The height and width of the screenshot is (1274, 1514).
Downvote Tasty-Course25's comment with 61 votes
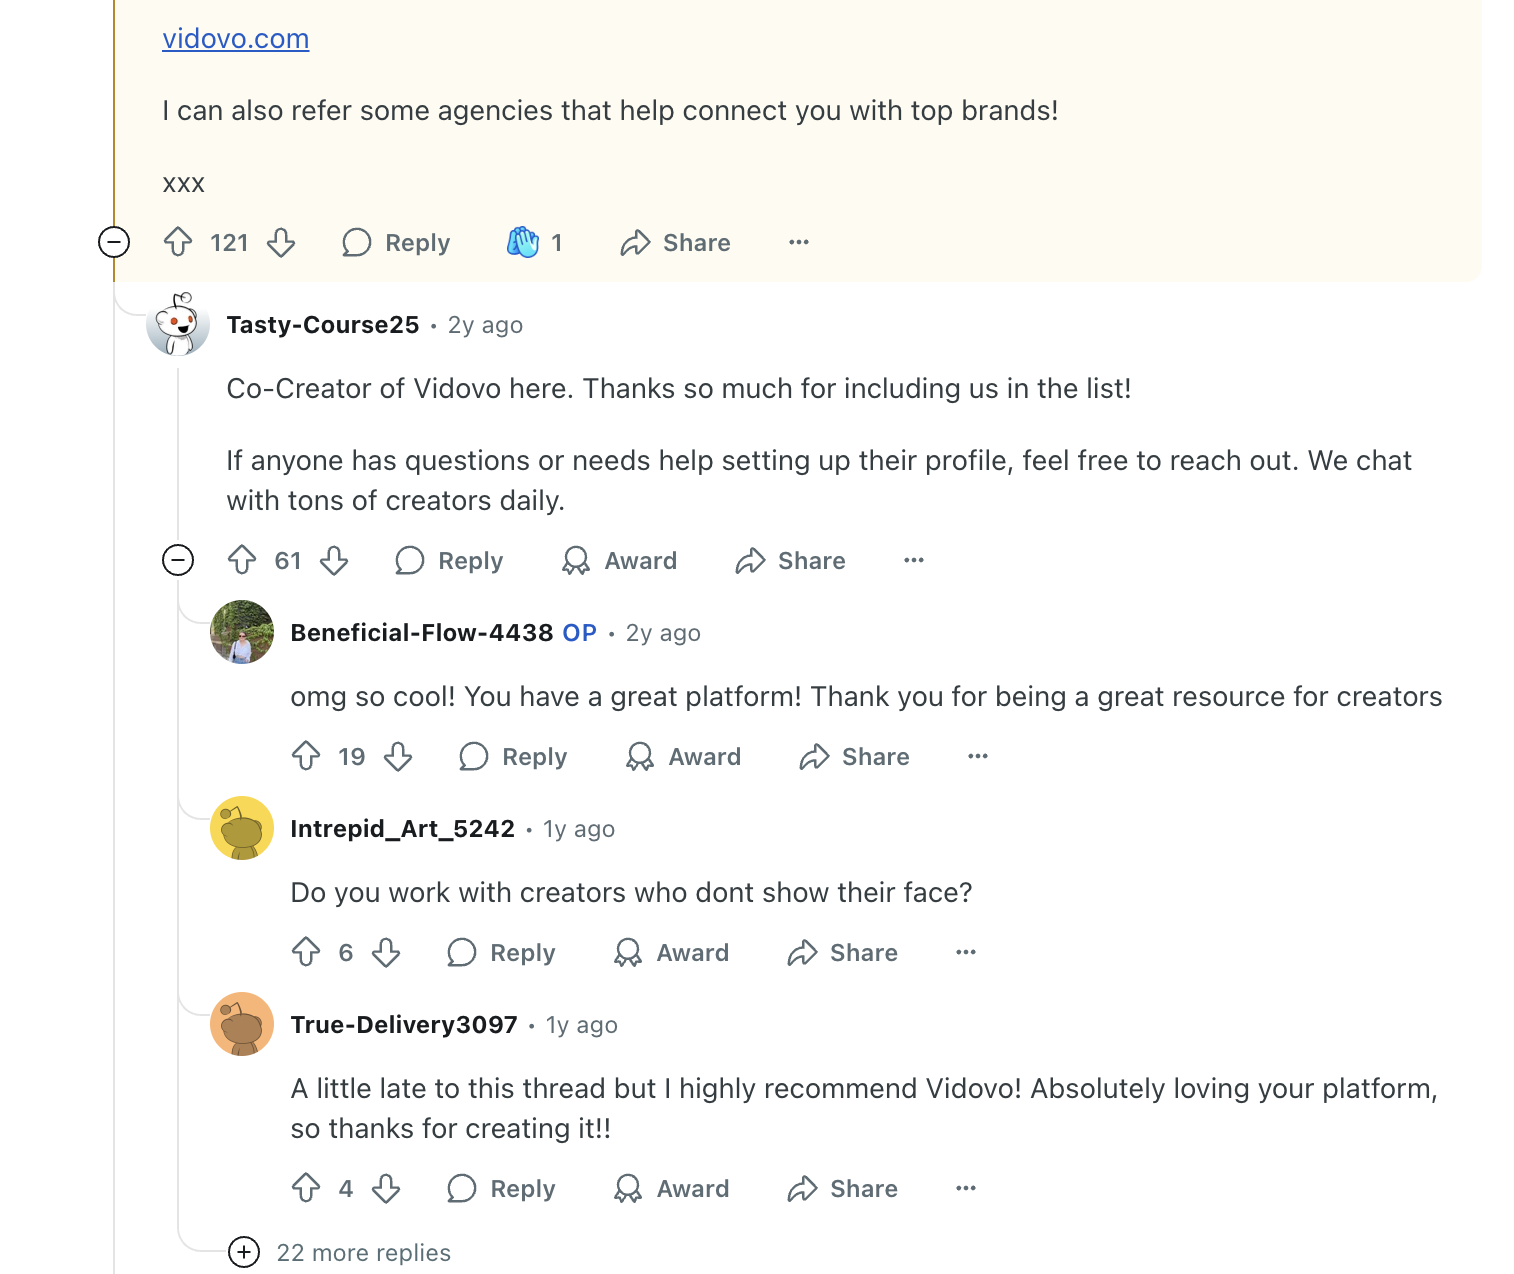pyautogui.click(x=334, y=561)
